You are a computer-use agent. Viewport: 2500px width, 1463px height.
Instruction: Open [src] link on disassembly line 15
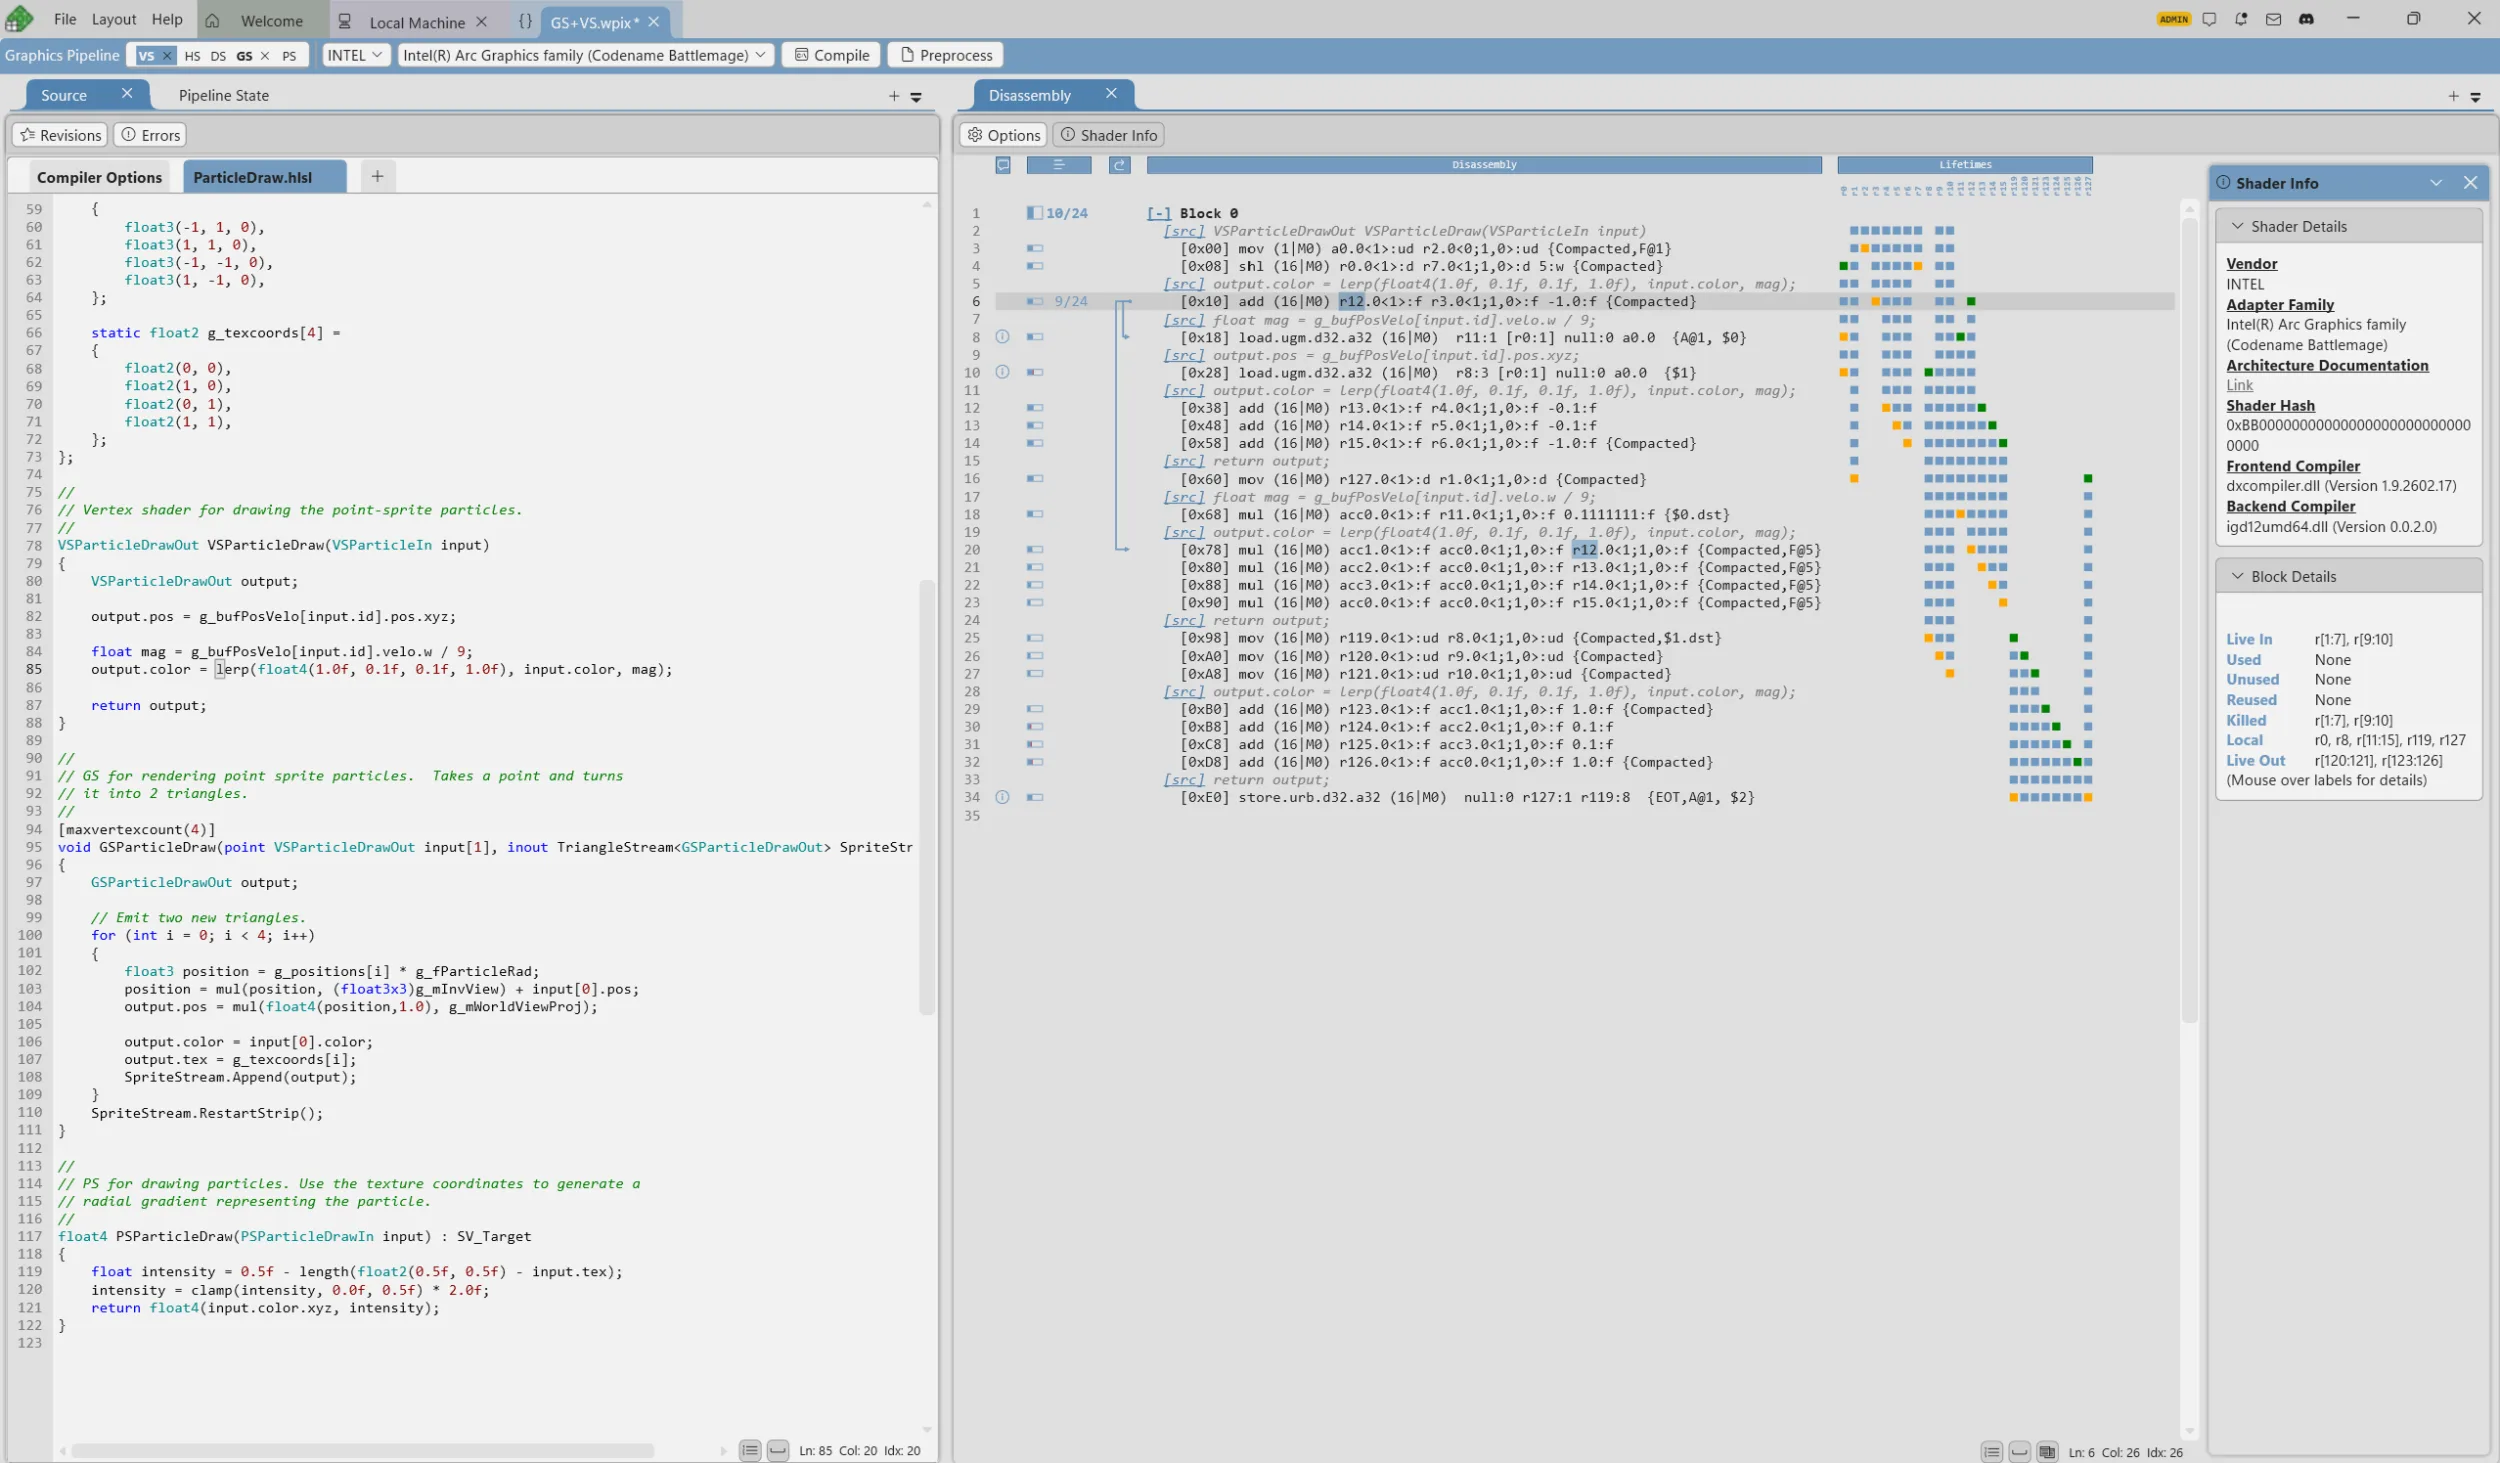[1183, 461]
